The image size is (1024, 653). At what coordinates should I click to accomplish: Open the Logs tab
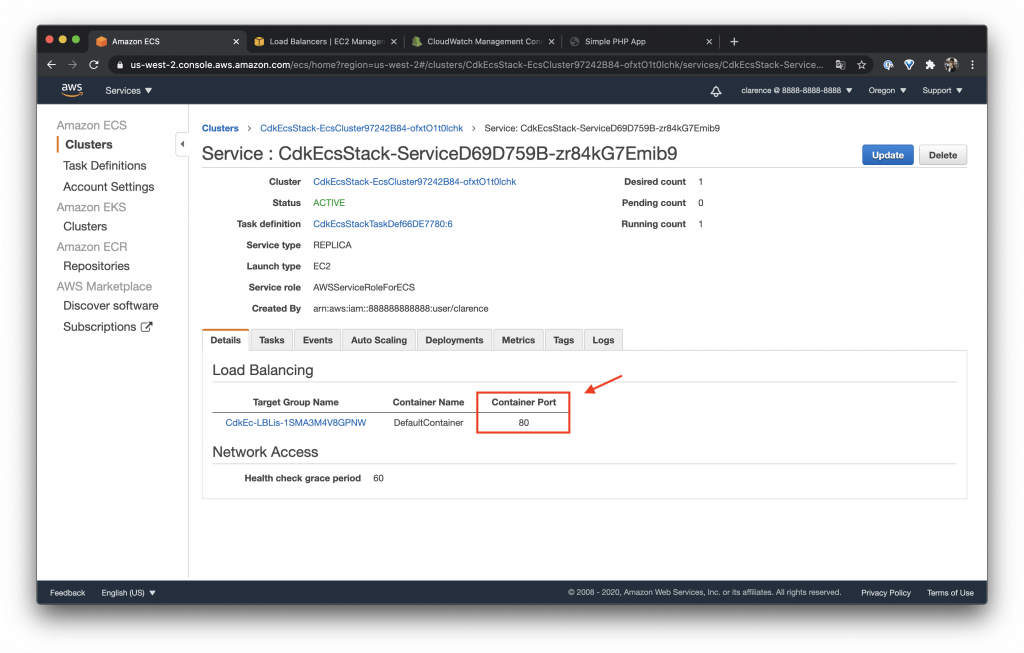click(603, 340)
